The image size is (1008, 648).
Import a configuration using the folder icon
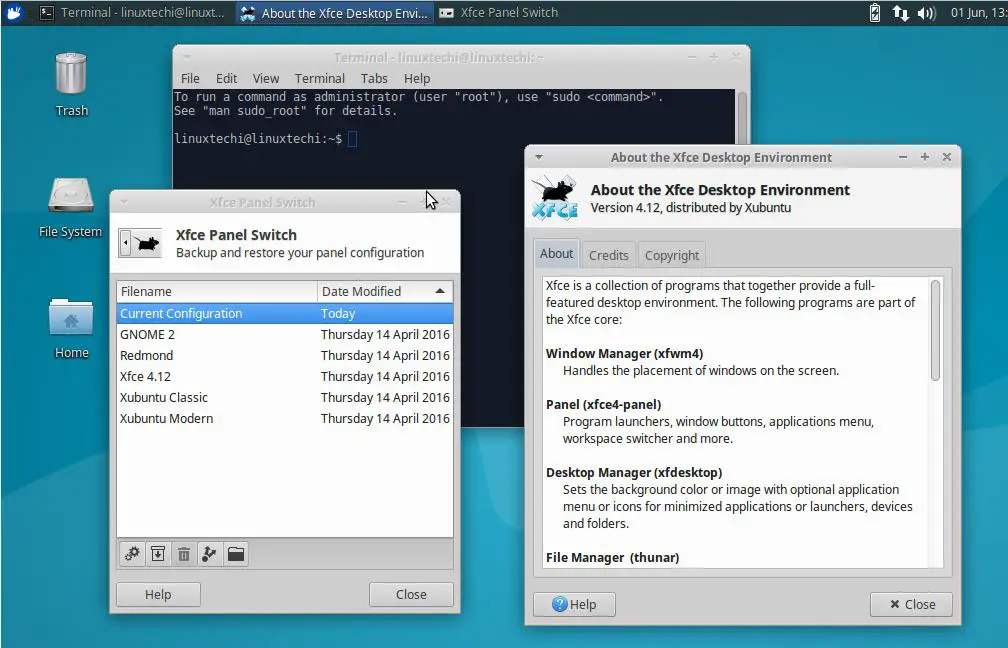click(x=236, y=554)
